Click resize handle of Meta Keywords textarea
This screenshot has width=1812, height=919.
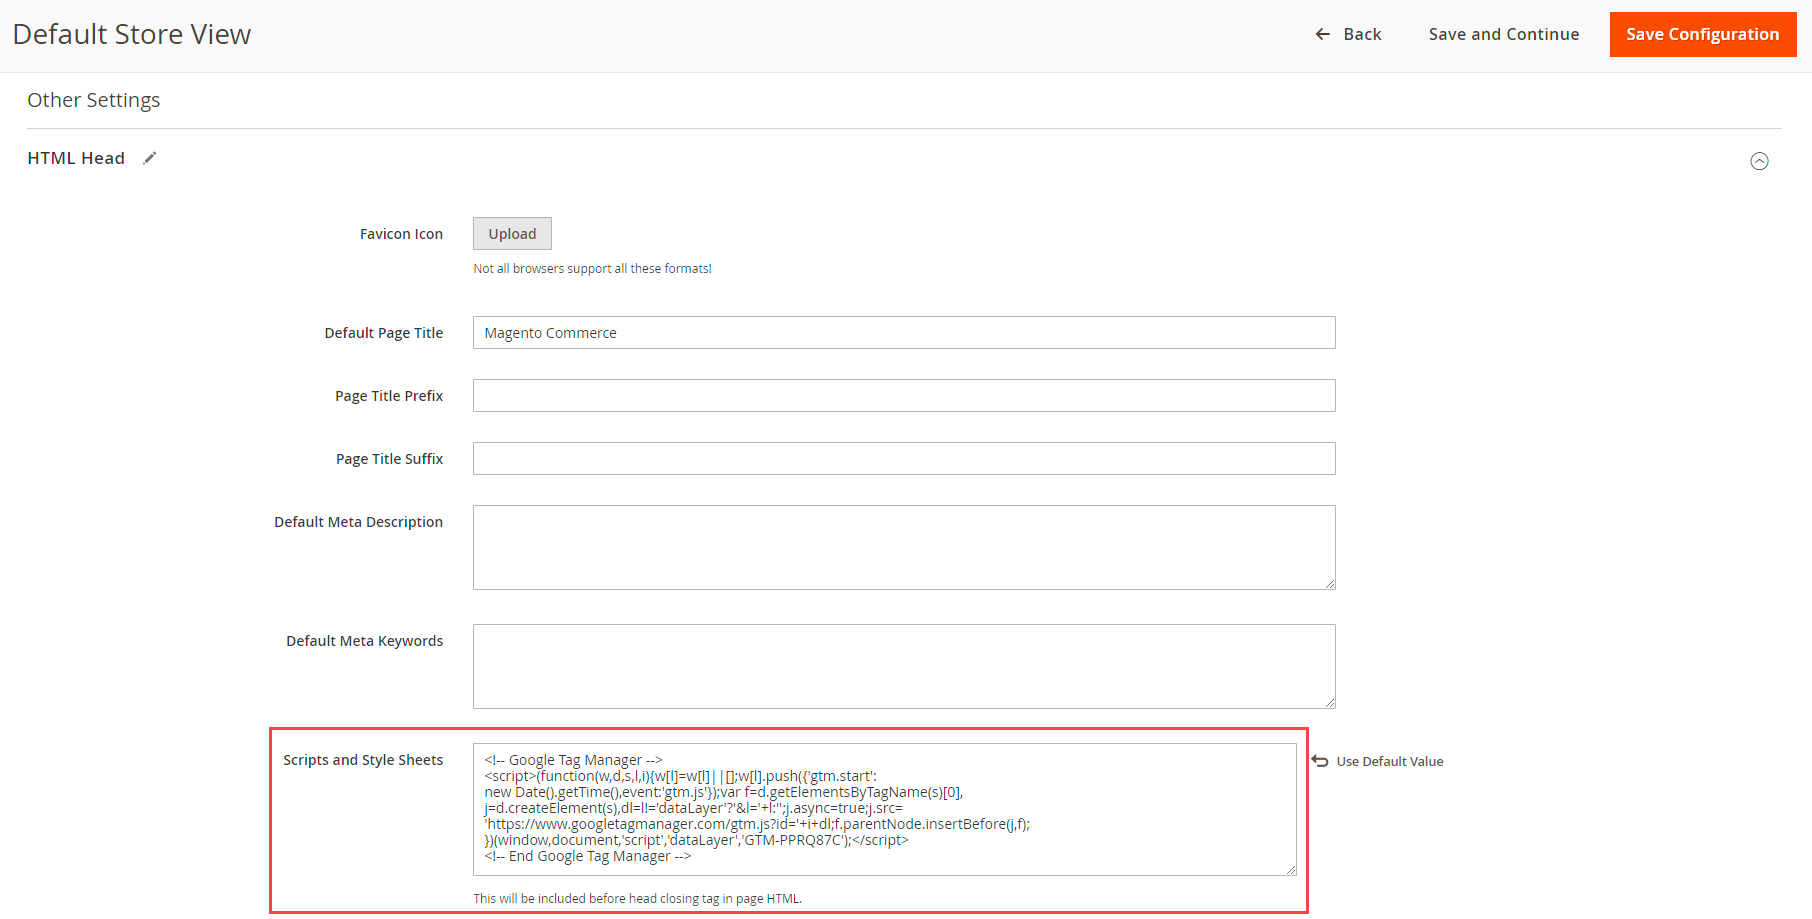click(x=1330, y=703)
